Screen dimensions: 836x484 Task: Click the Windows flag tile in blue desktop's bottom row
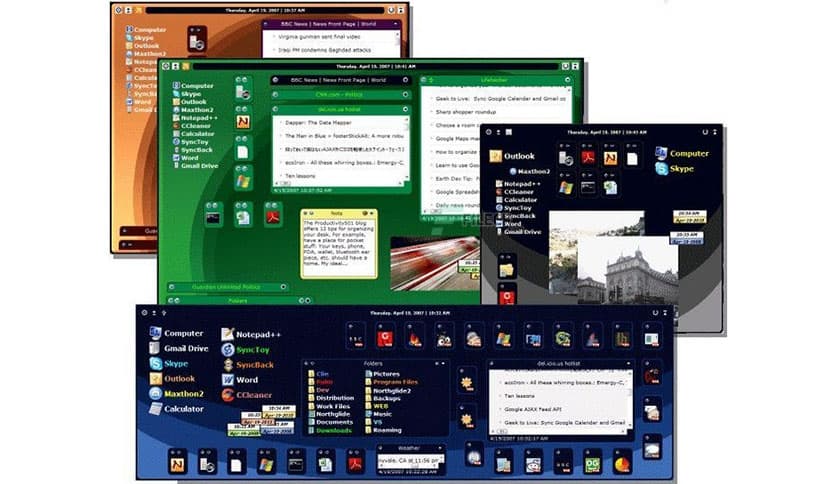[266, 463]
